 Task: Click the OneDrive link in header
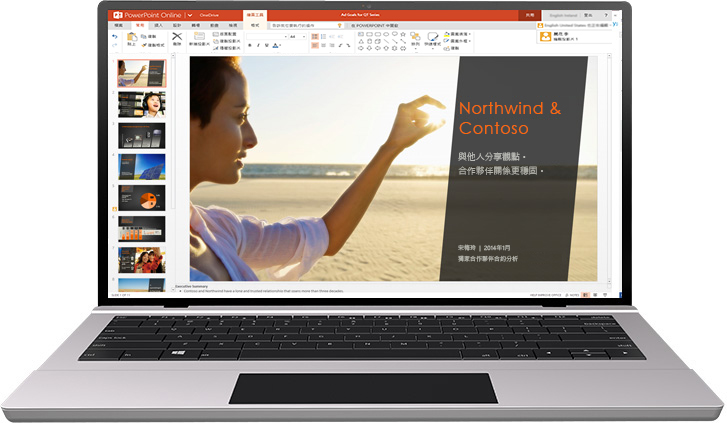click(x=209, y=15)
